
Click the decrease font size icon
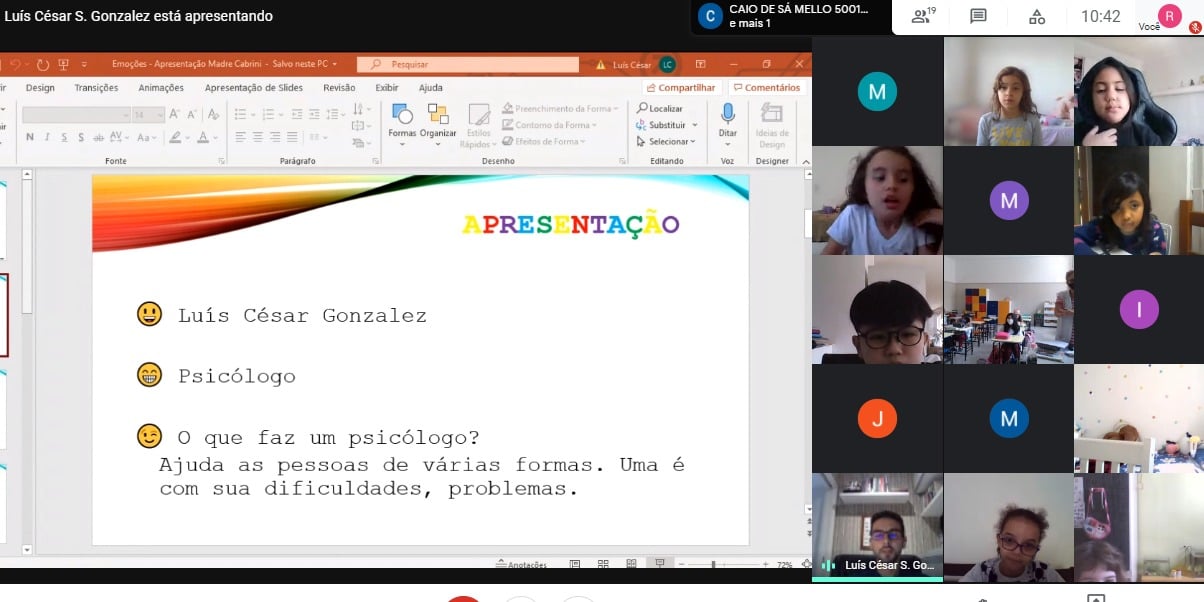click(190, 115)
